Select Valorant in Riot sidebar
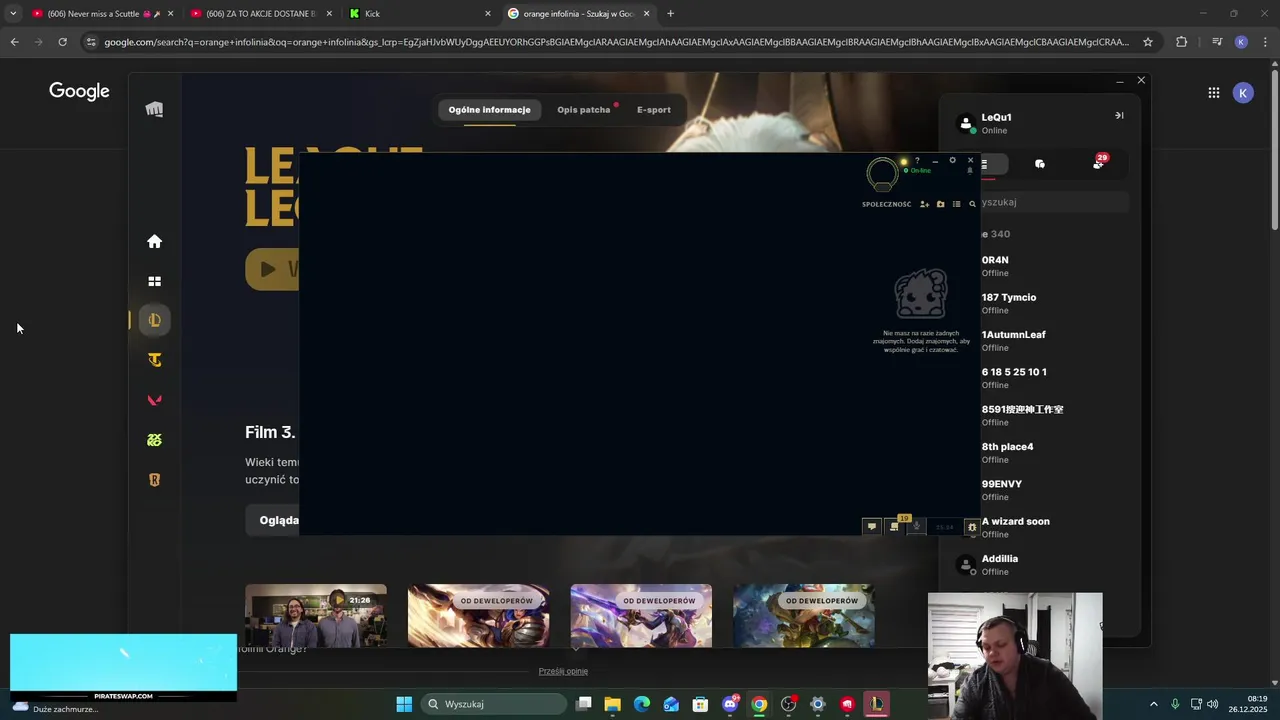 pos(154,400)
